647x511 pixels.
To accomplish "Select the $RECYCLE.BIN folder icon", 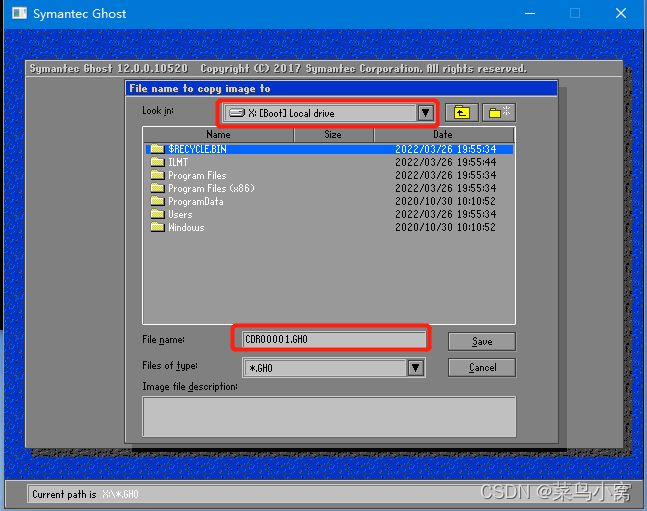I will pos(157,149).
